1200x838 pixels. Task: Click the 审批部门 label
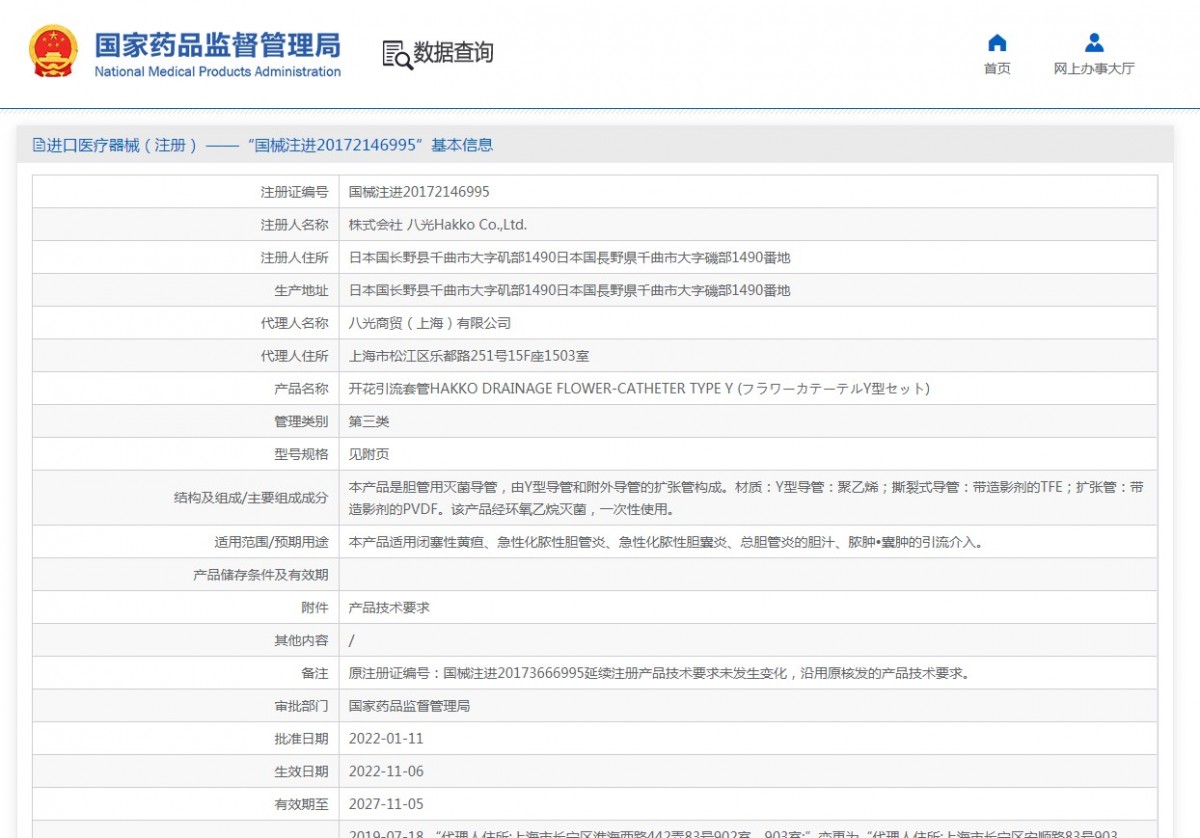click(301, 706)
